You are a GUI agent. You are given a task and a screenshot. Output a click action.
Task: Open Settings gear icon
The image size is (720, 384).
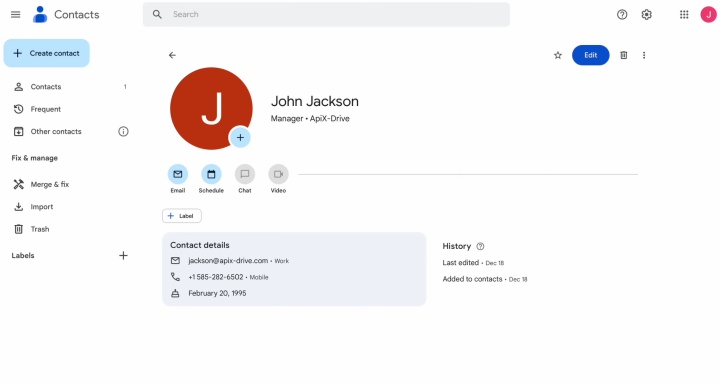pyautogui.click(x=647, y=15)
